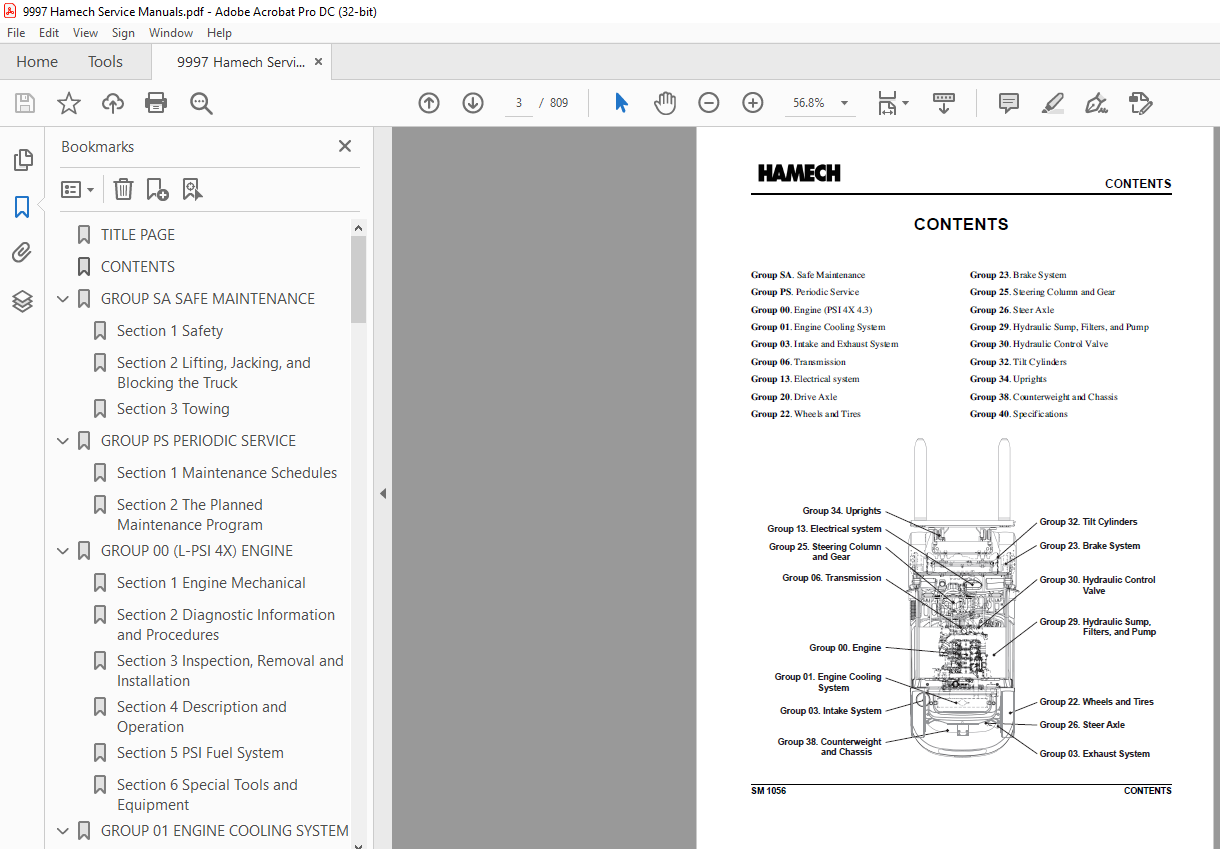Open the Help menu
This screenshot has height=849, width=1220.
pos(219,32)
